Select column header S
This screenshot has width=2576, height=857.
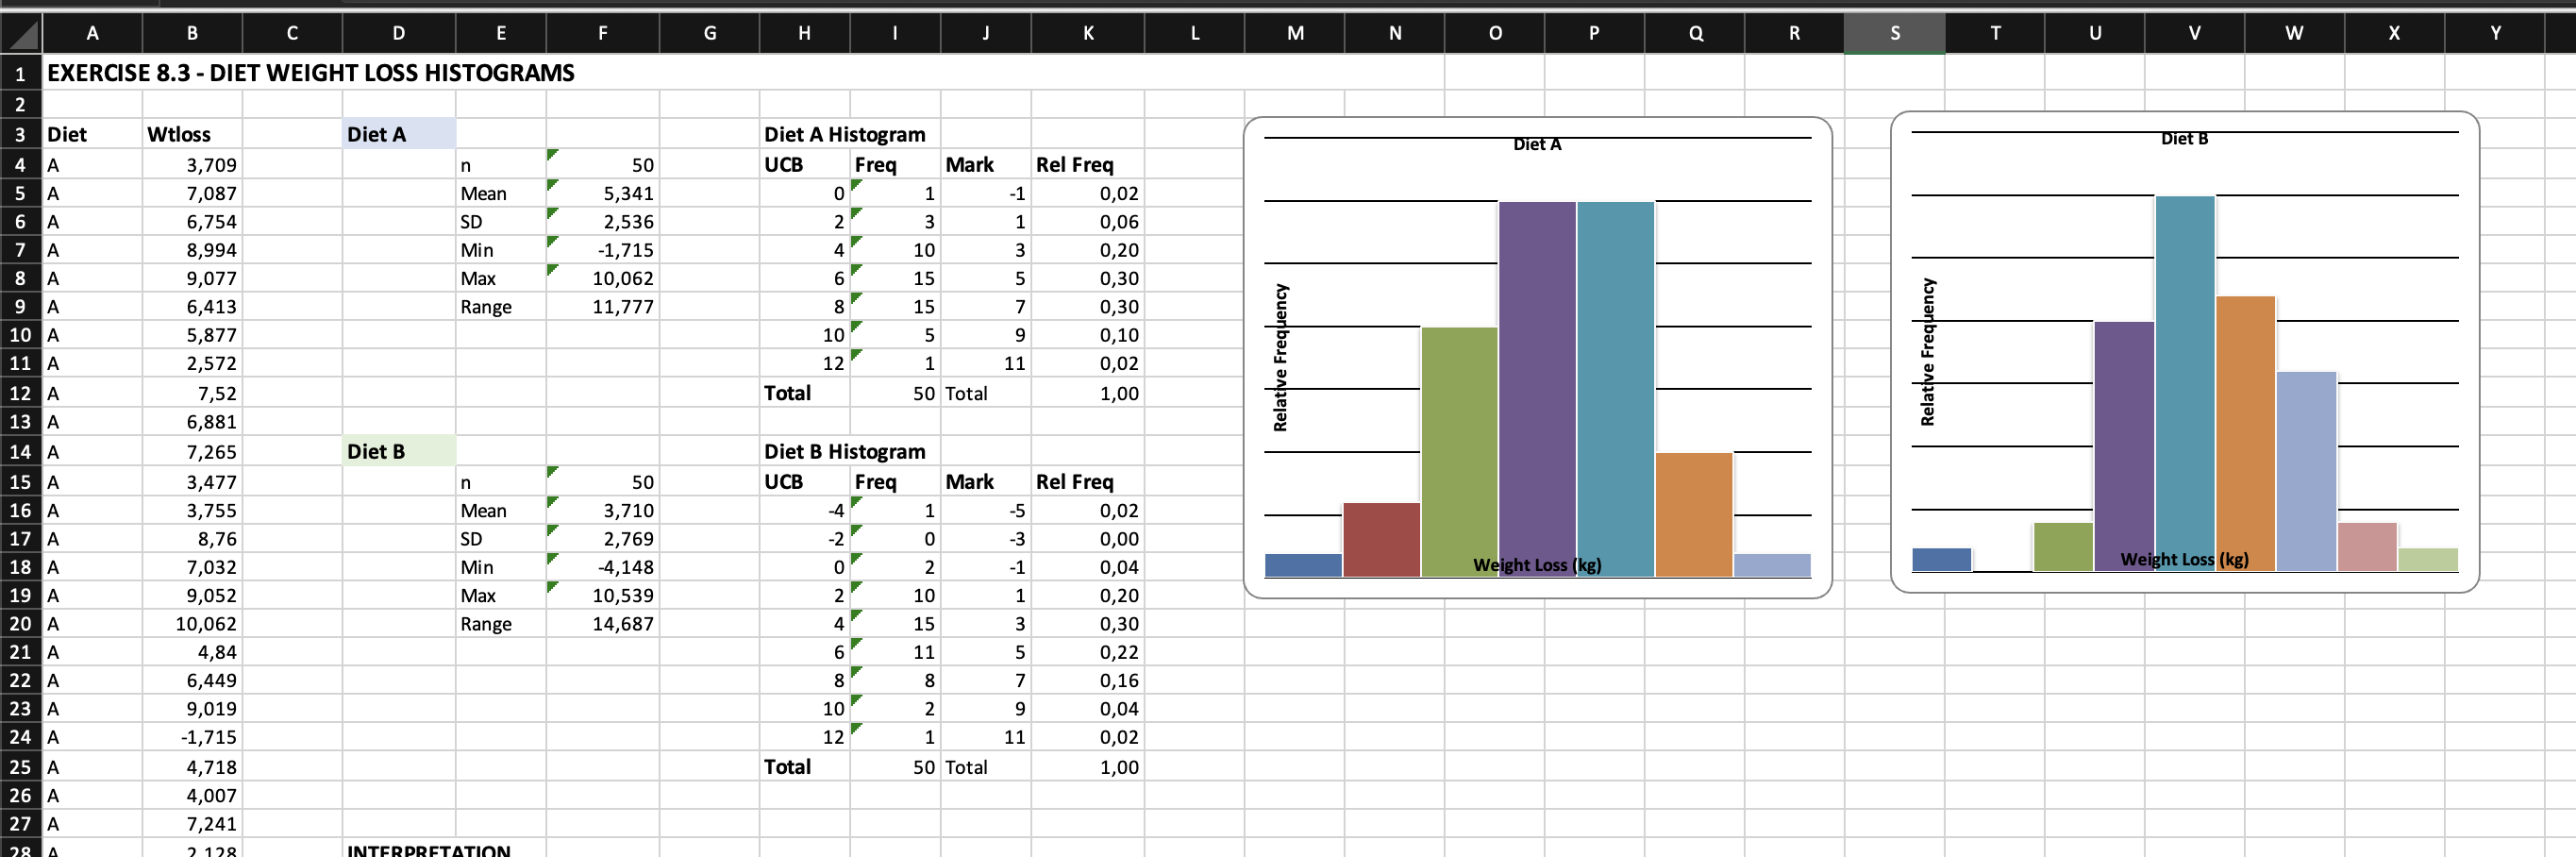click(1894, 32)
